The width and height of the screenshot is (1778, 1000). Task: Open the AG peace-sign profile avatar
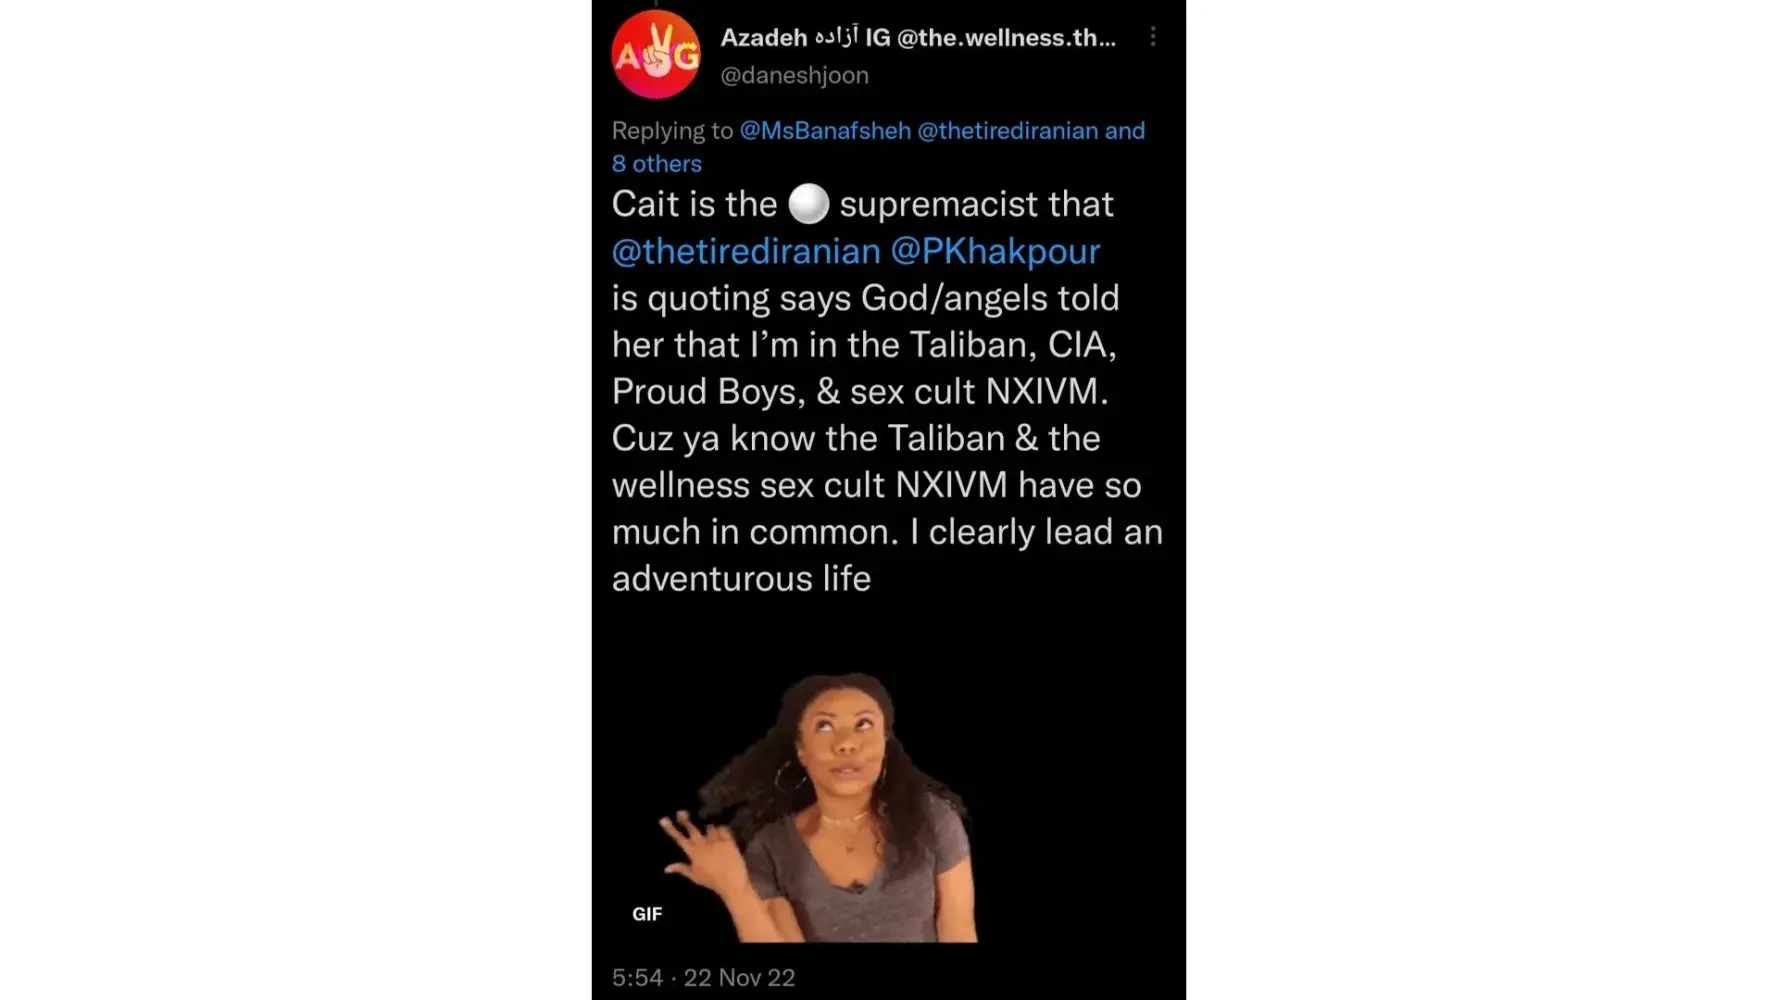(x=656, y=55)
